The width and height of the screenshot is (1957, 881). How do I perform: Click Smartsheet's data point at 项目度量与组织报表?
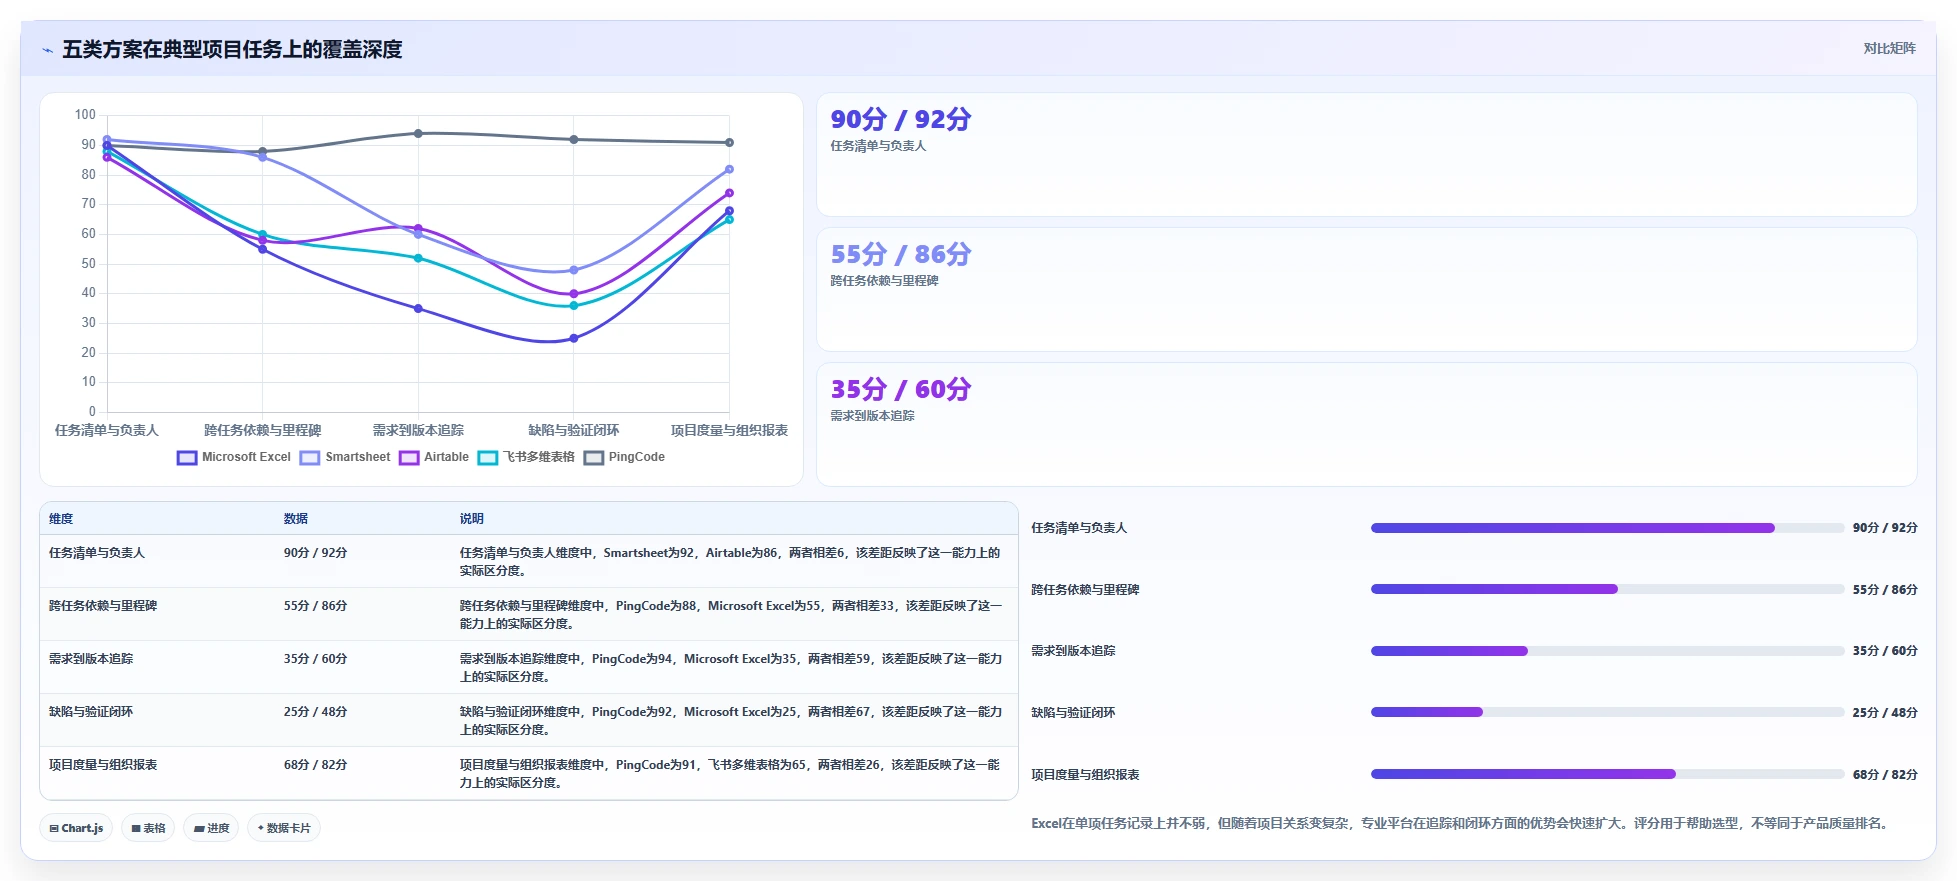point(729,169)
